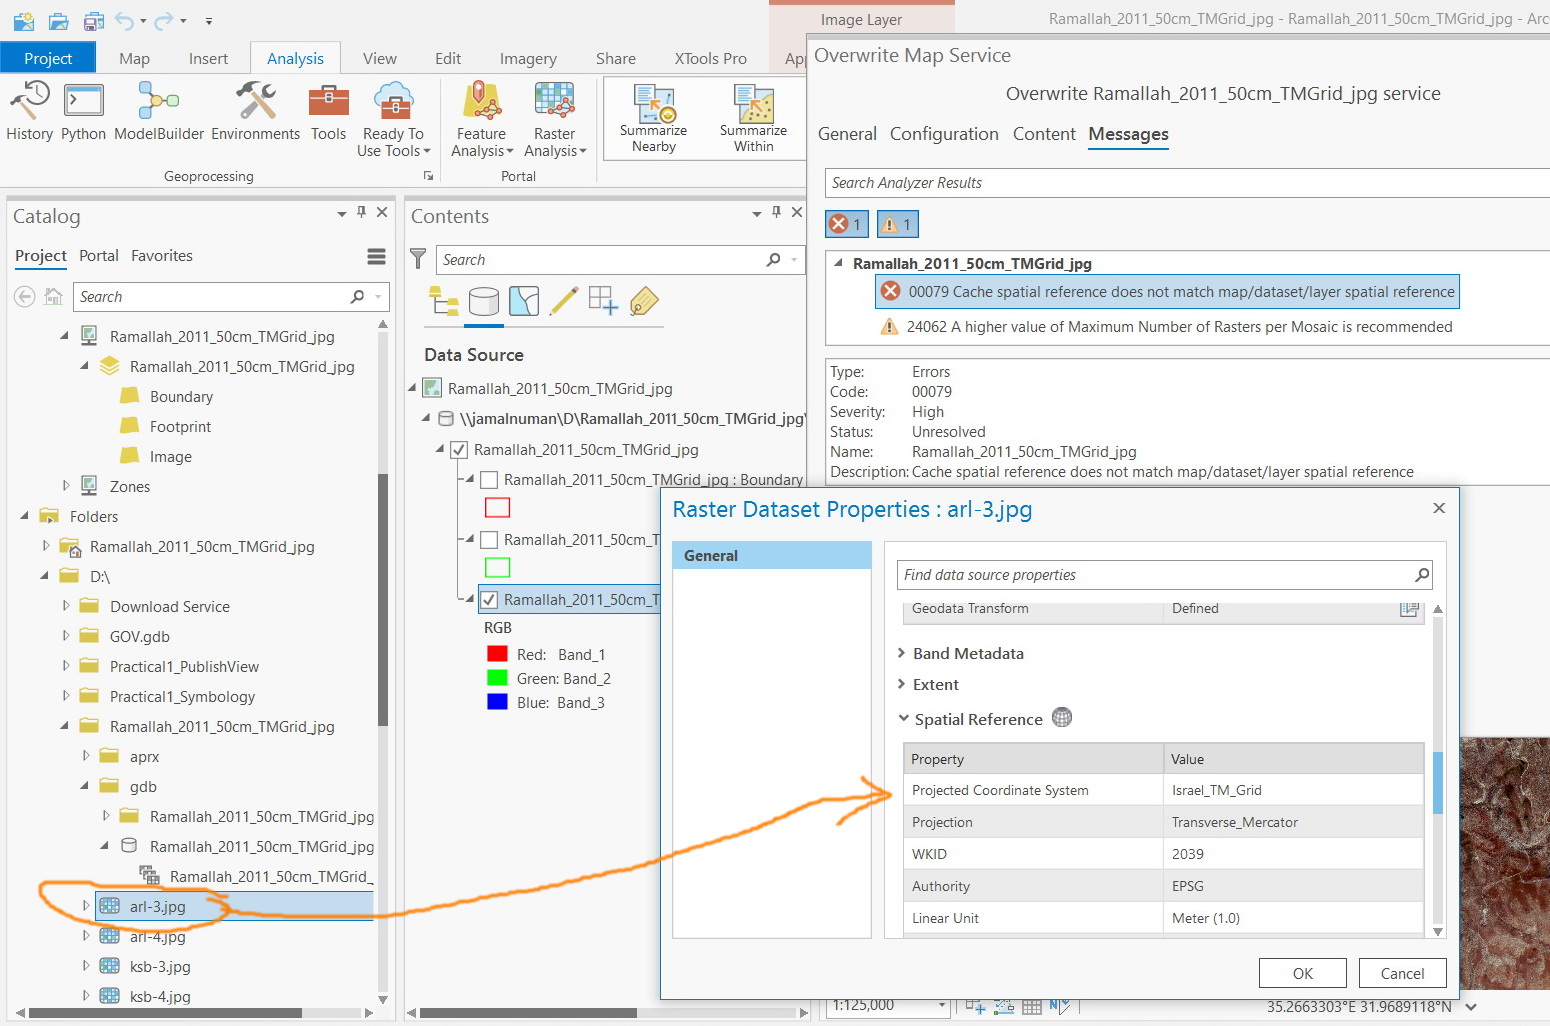1550x1026 pixels.
Task: Click List By Drawing Order icon
Action: 444,301
